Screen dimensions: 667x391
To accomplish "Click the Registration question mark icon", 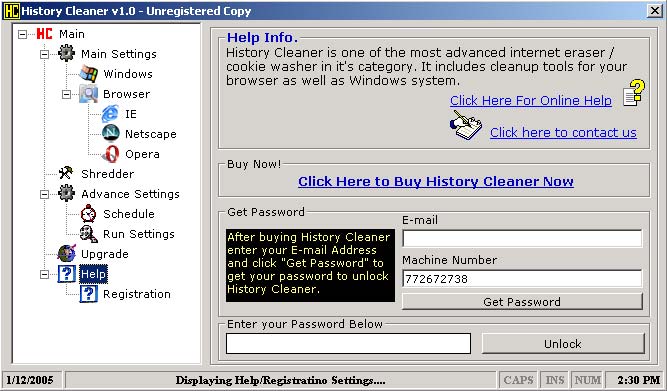I will pyautogui.click(x=88, y=294).
